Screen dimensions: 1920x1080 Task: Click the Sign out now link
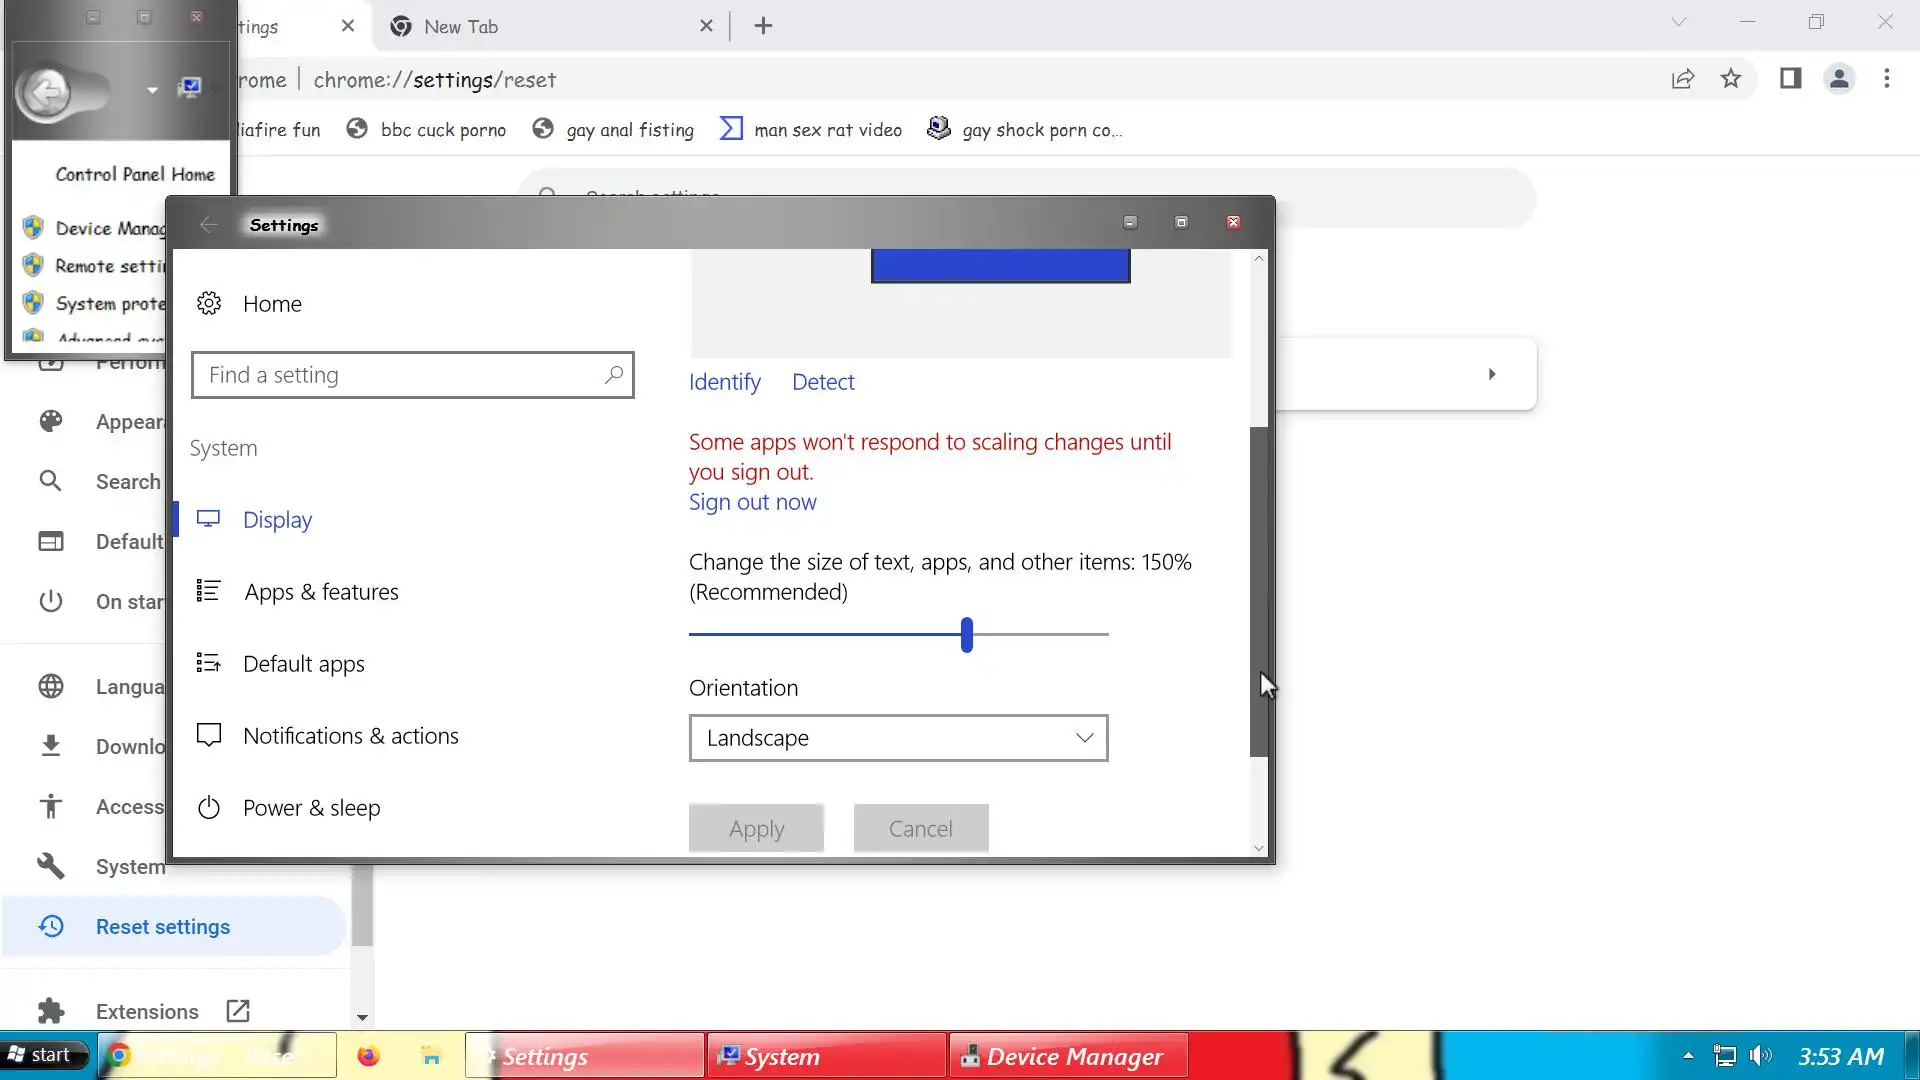(752, 502)
